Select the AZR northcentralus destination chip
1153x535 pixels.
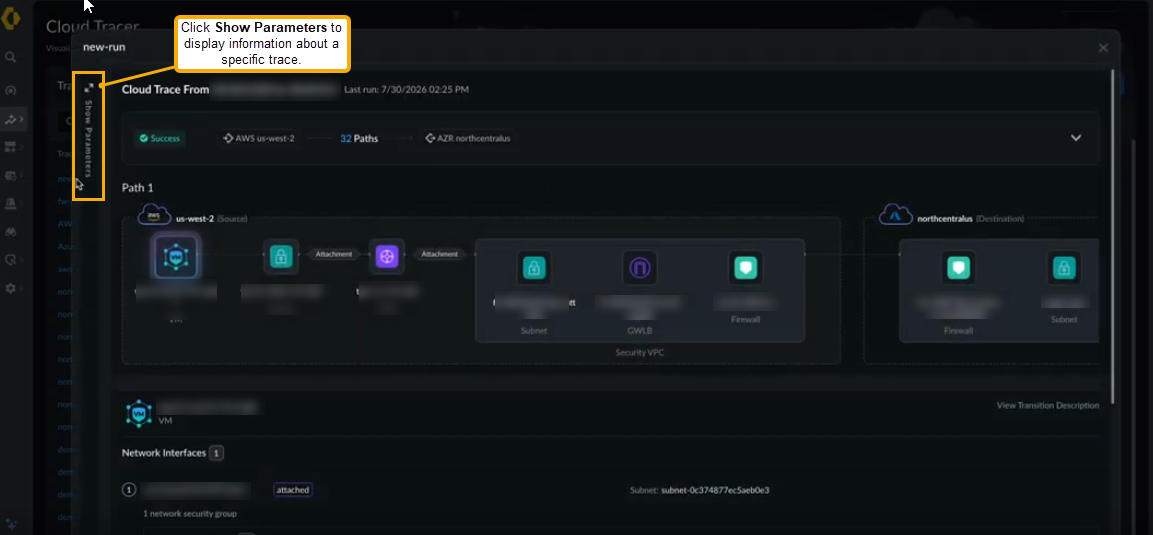point(468,138)
